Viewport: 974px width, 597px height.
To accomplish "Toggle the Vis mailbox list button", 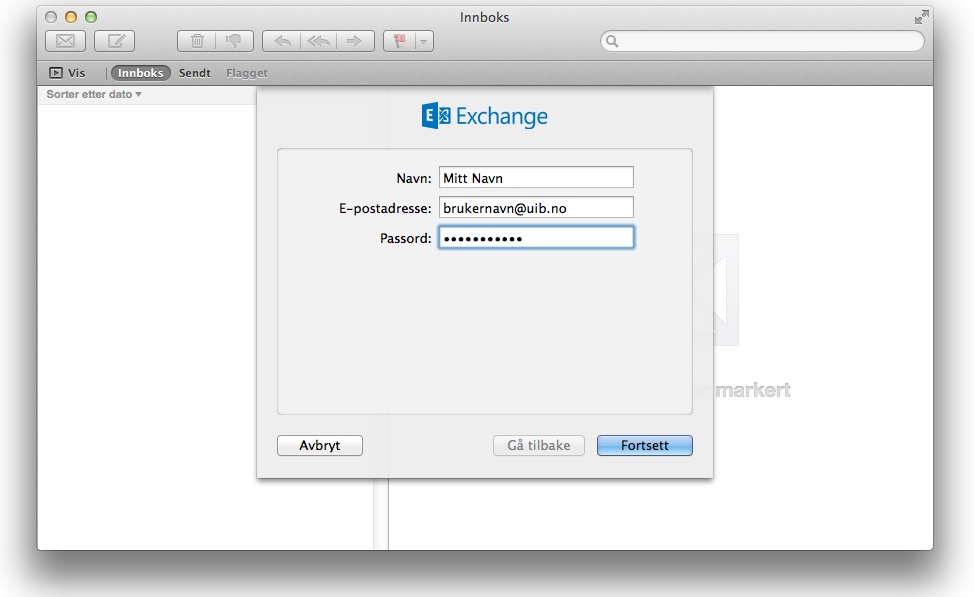I will pos(67,73).
